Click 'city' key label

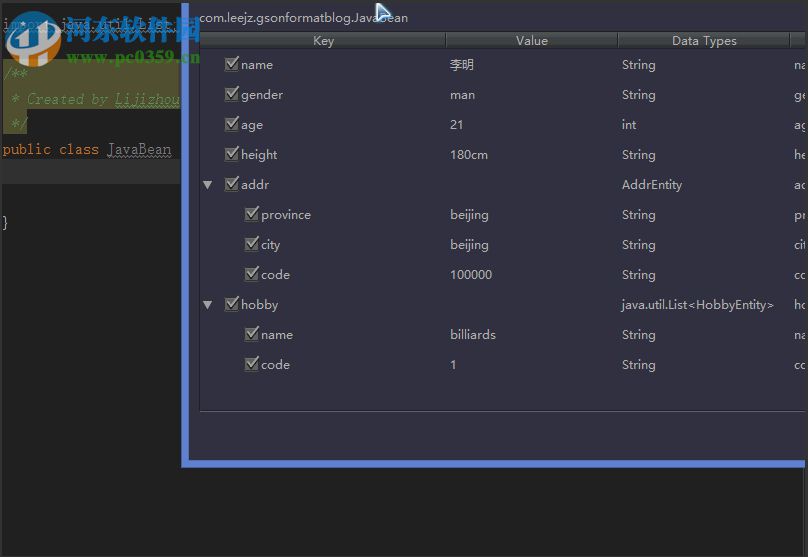pos(271,245)
